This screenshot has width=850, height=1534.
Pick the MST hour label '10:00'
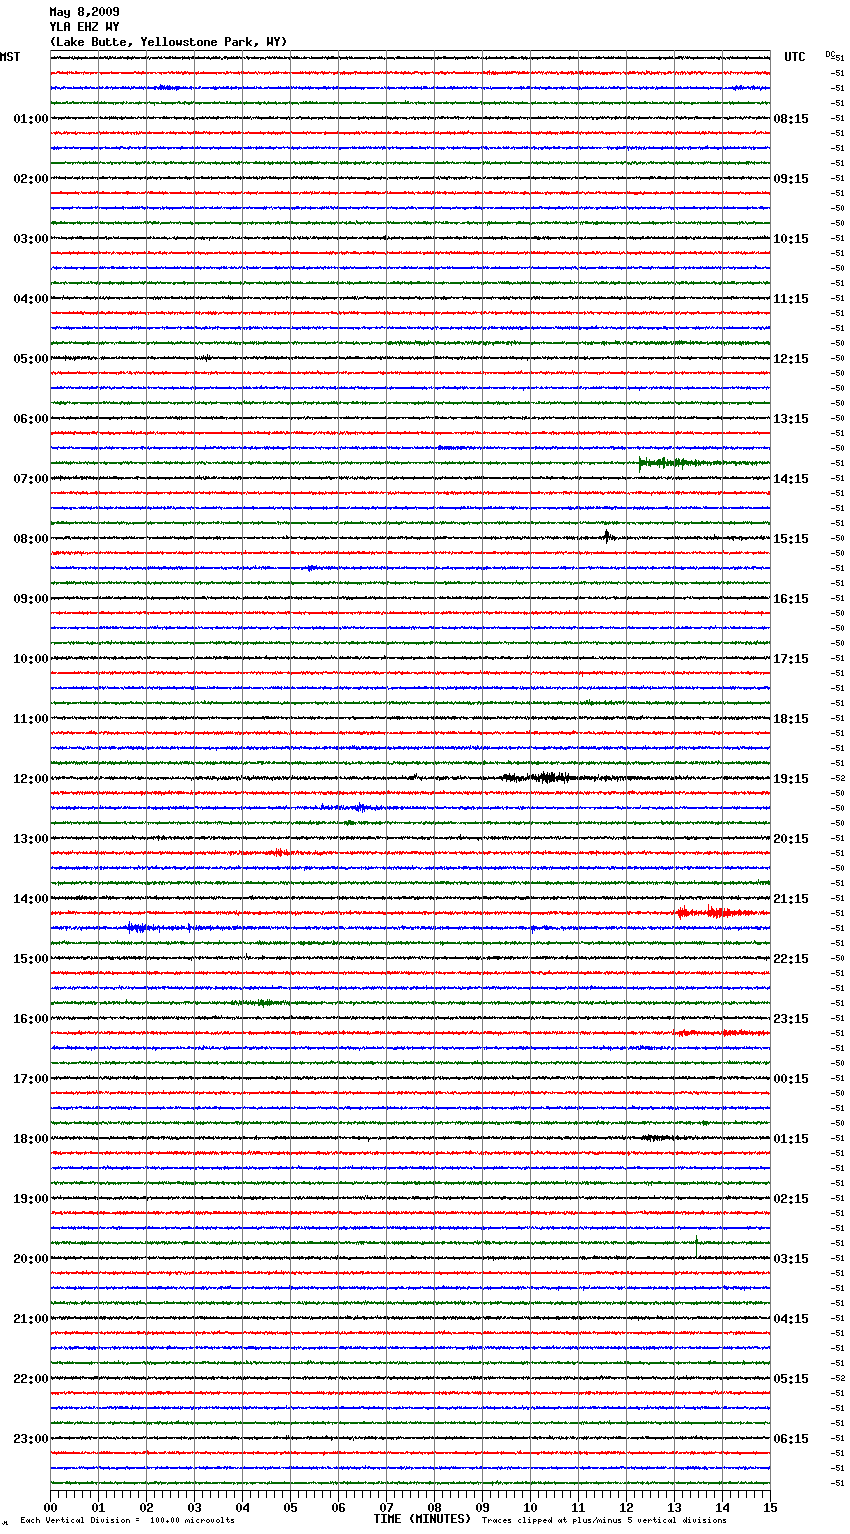point(31,659)
